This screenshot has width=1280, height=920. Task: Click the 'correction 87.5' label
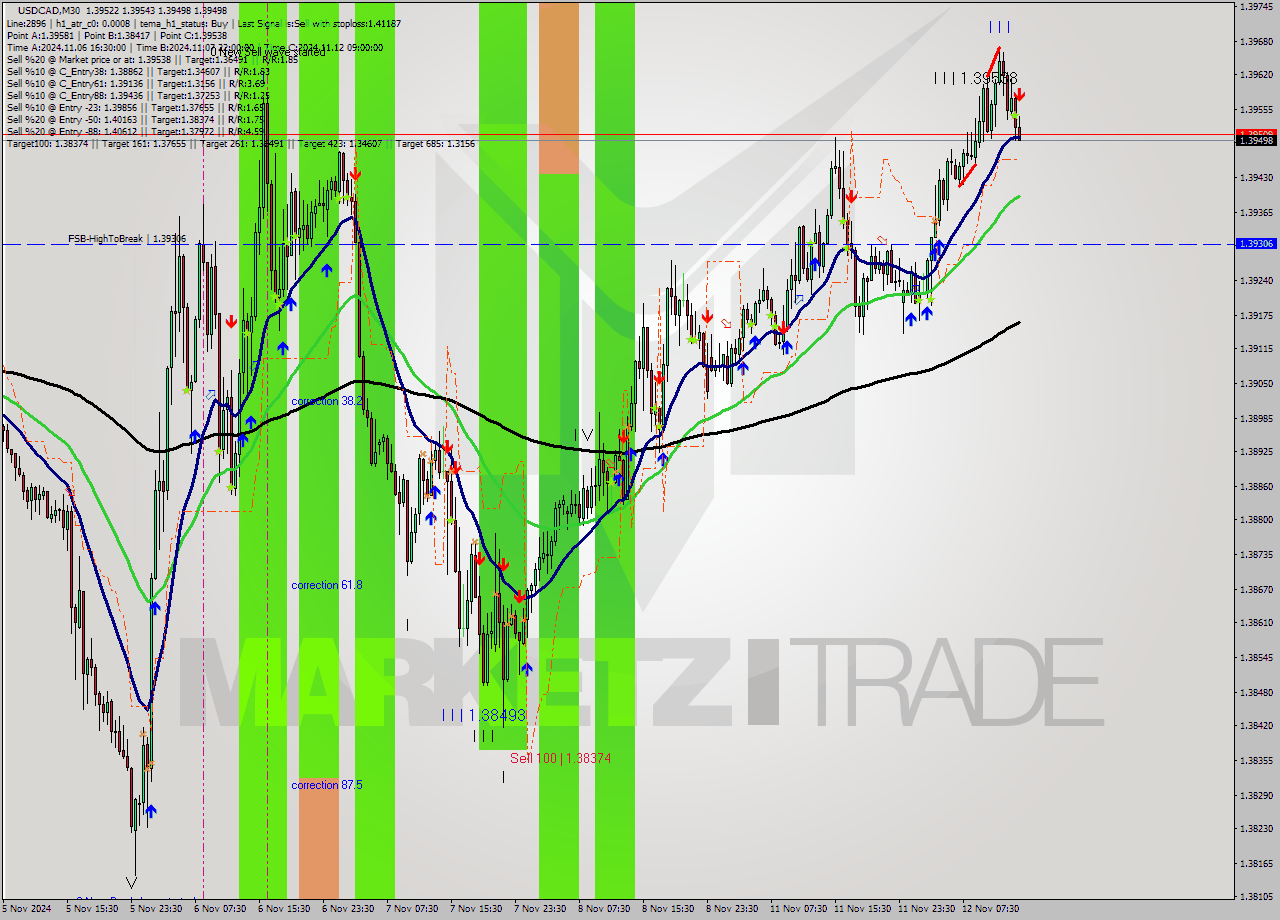[x=327, y=785]
